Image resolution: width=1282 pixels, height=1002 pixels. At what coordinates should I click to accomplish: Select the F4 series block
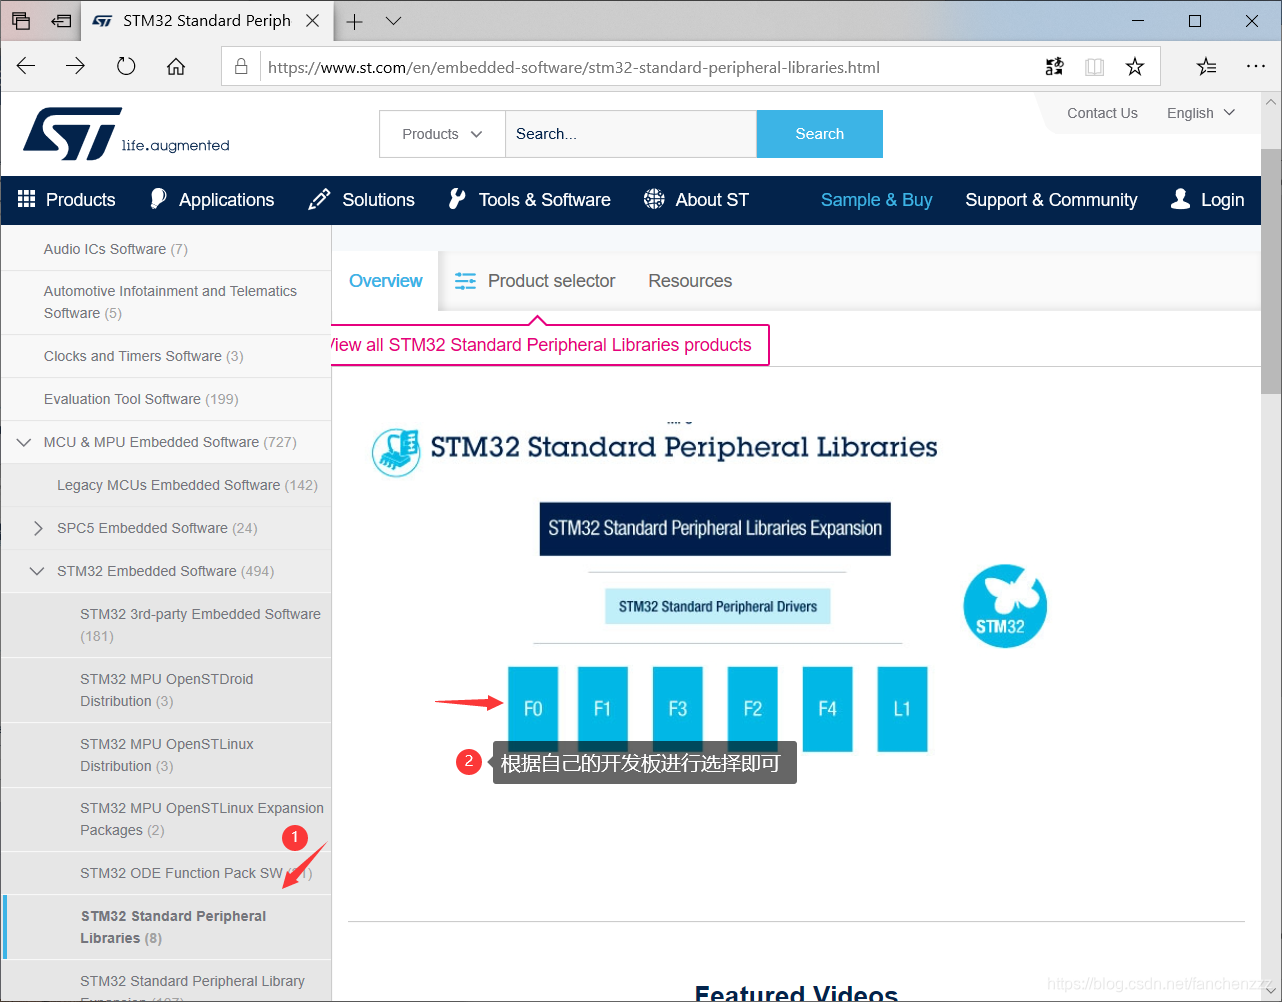click(828, 709)
